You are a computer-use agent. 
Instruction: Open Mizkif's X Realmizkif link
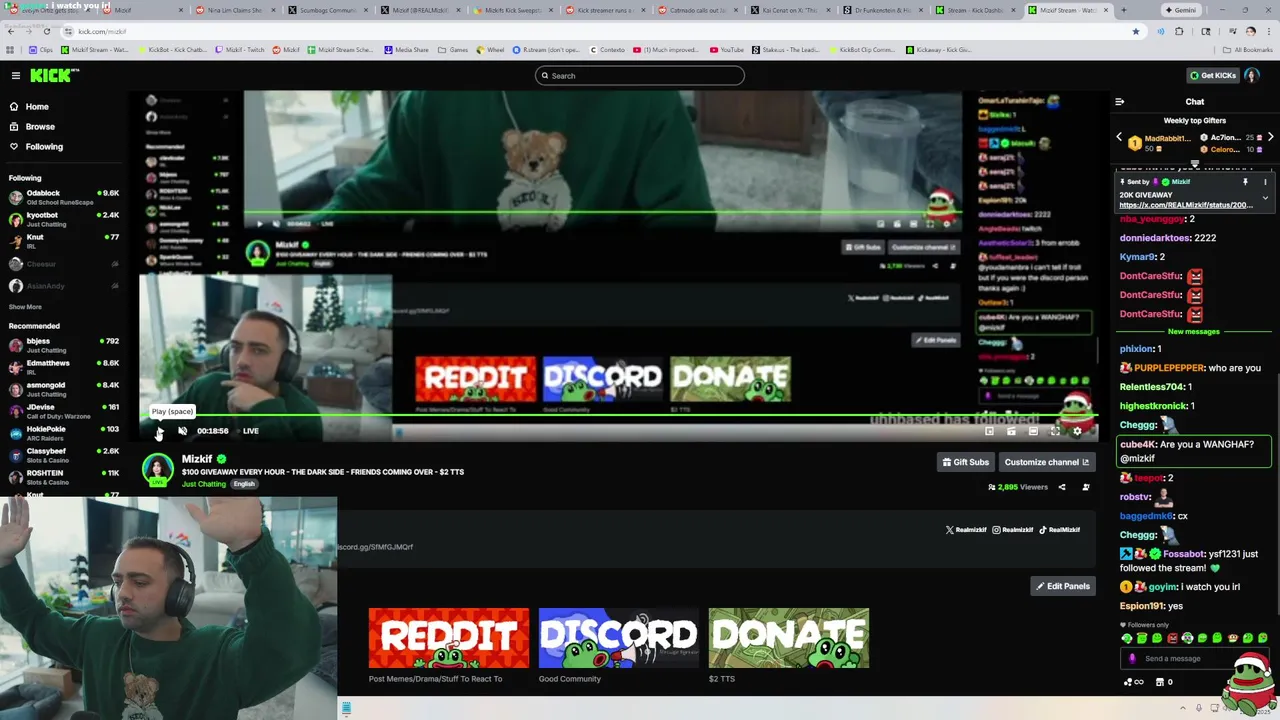(x=966, y=530)
